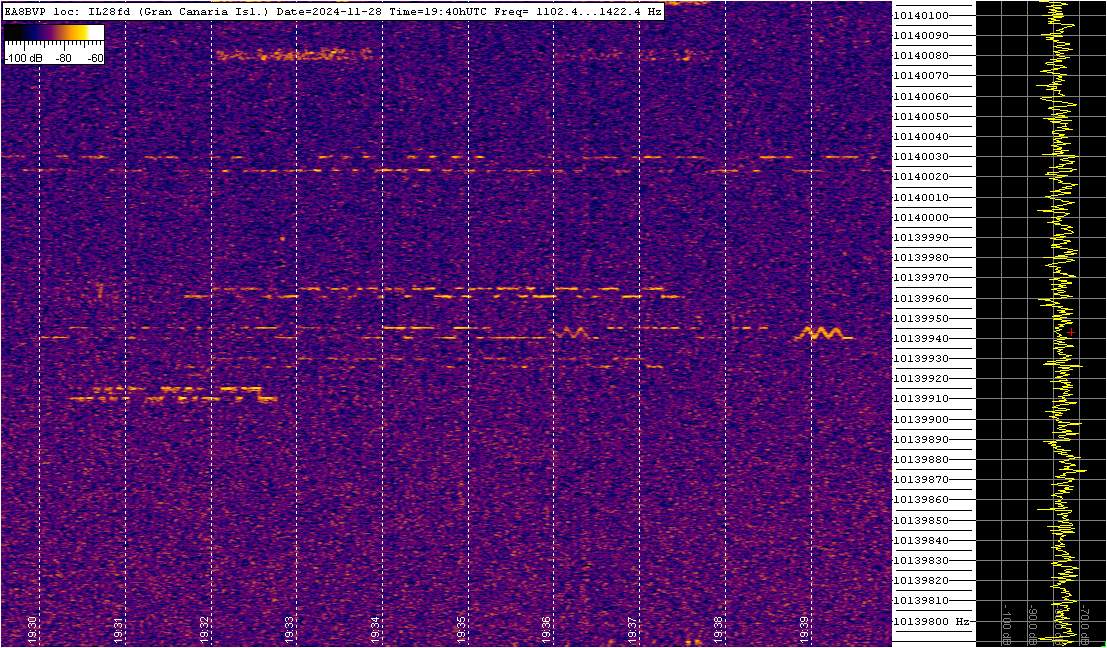Click the 10140020 frequency label
The height and width of the screenshot is (648, 1107).
921,177
